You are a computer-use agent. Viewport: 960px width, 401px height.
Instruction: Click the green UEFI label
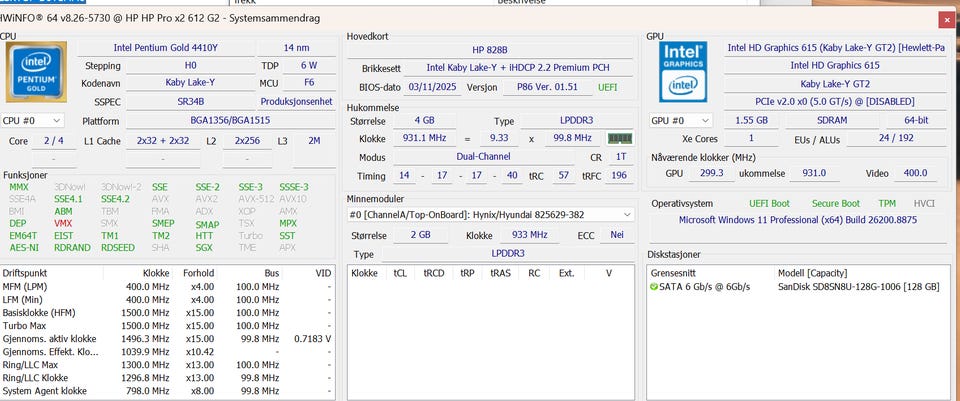pyautogui.click(x=608, y=87)
